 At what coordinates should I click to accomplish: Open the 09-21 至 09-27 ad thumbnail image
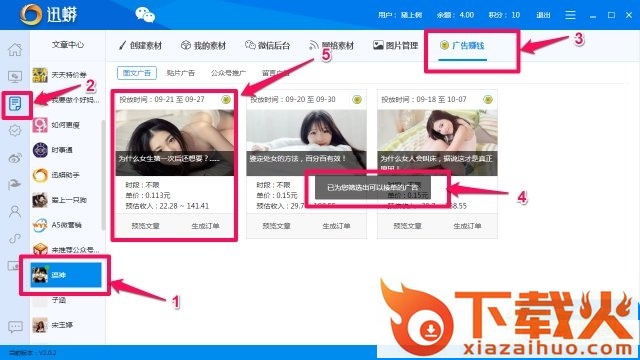coord(175,142)
